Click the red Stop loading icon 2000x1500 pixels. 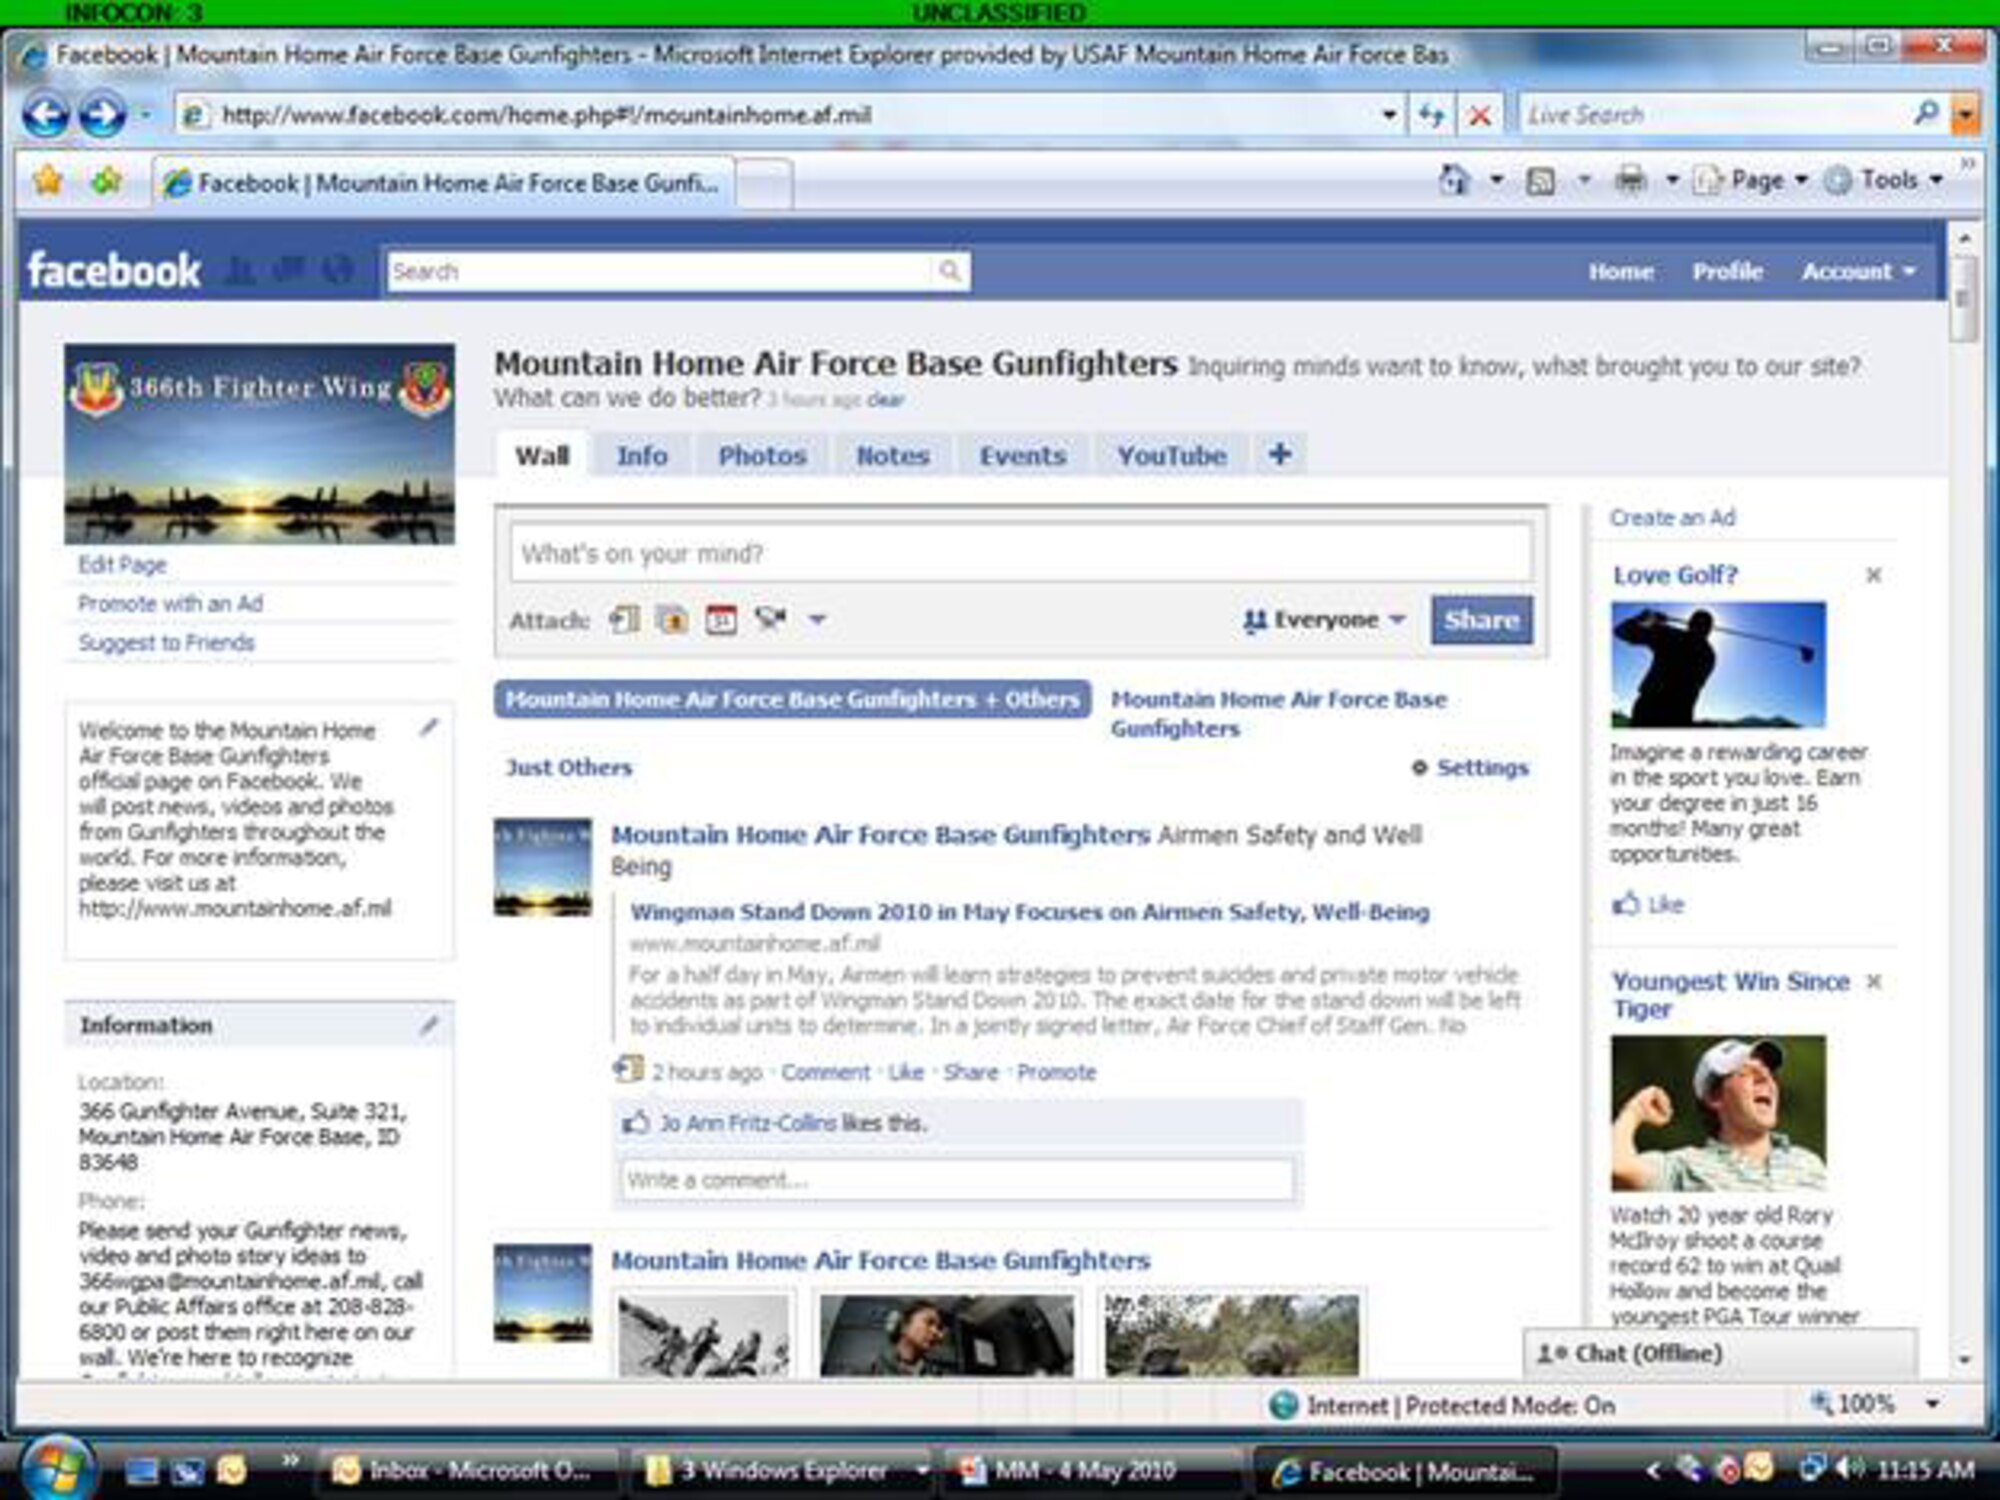pyautogui.click(x=1480, y=115)
